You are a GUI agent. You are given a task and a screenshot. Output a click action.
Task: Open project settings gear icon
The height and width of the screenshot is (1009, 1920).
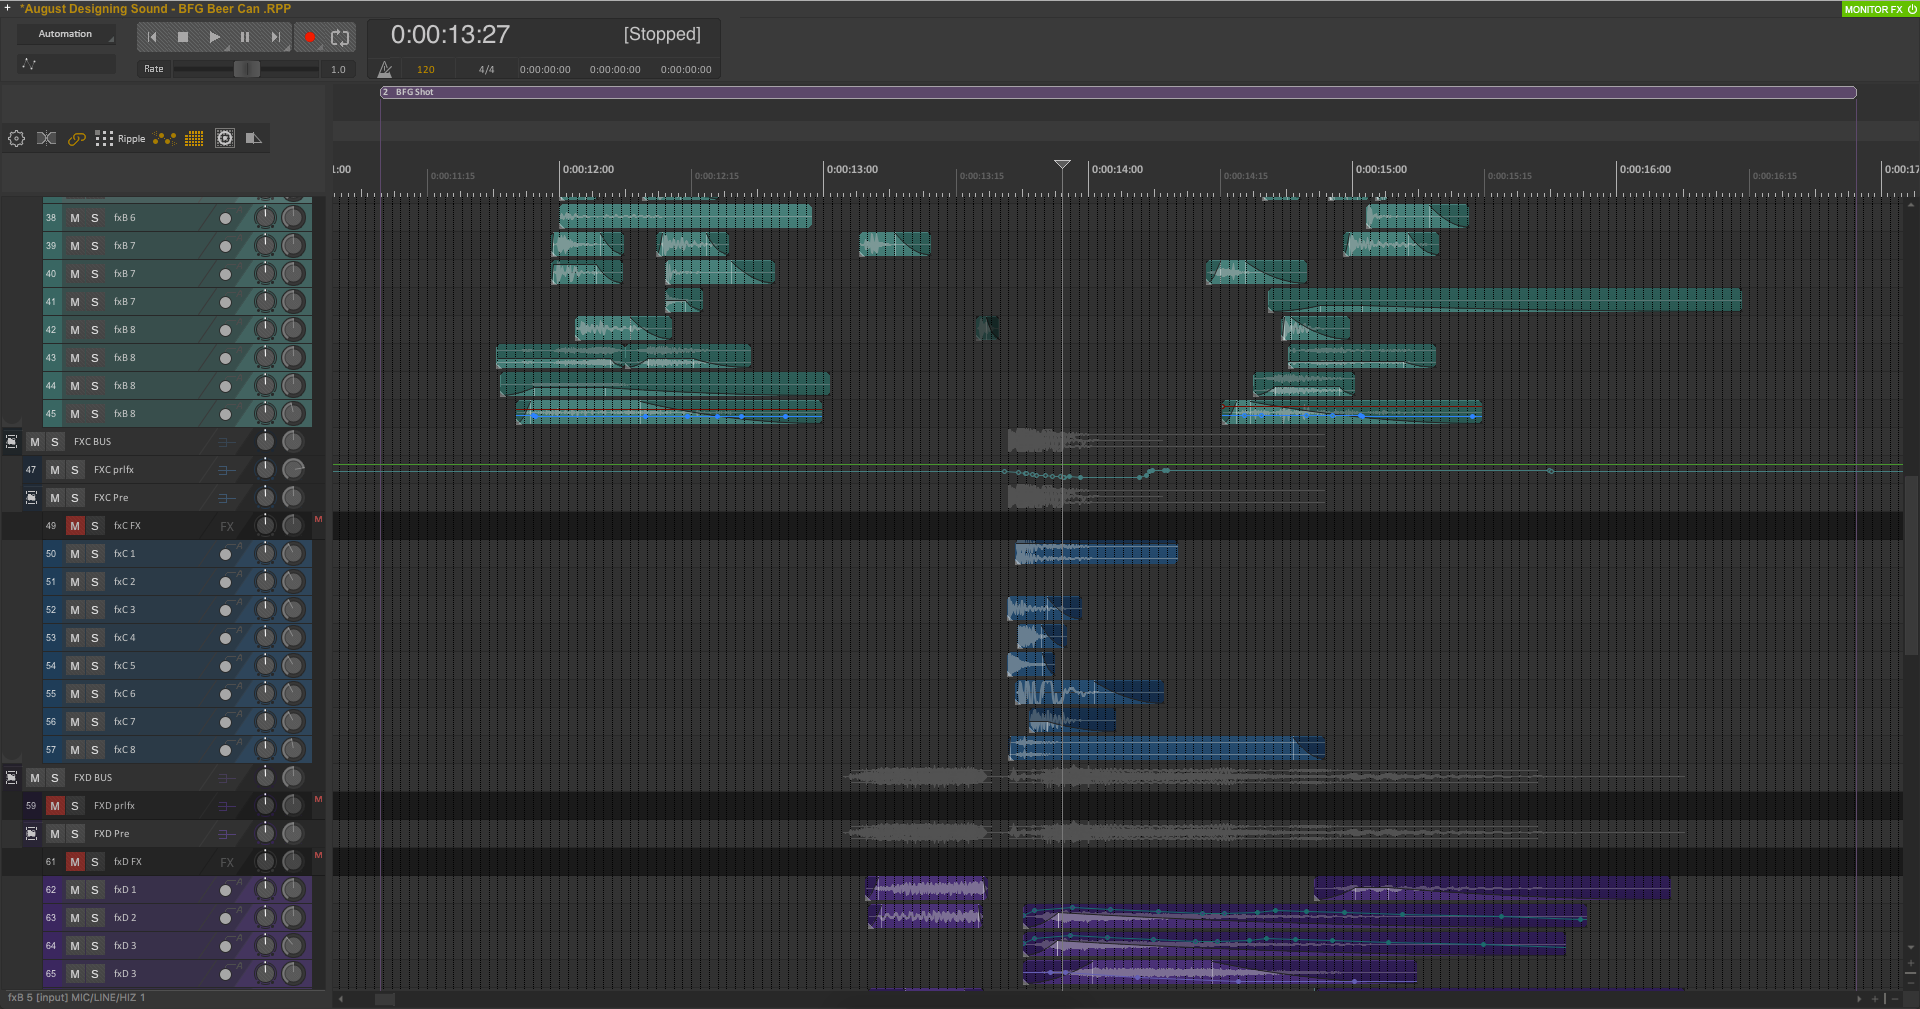pos(16,139)
